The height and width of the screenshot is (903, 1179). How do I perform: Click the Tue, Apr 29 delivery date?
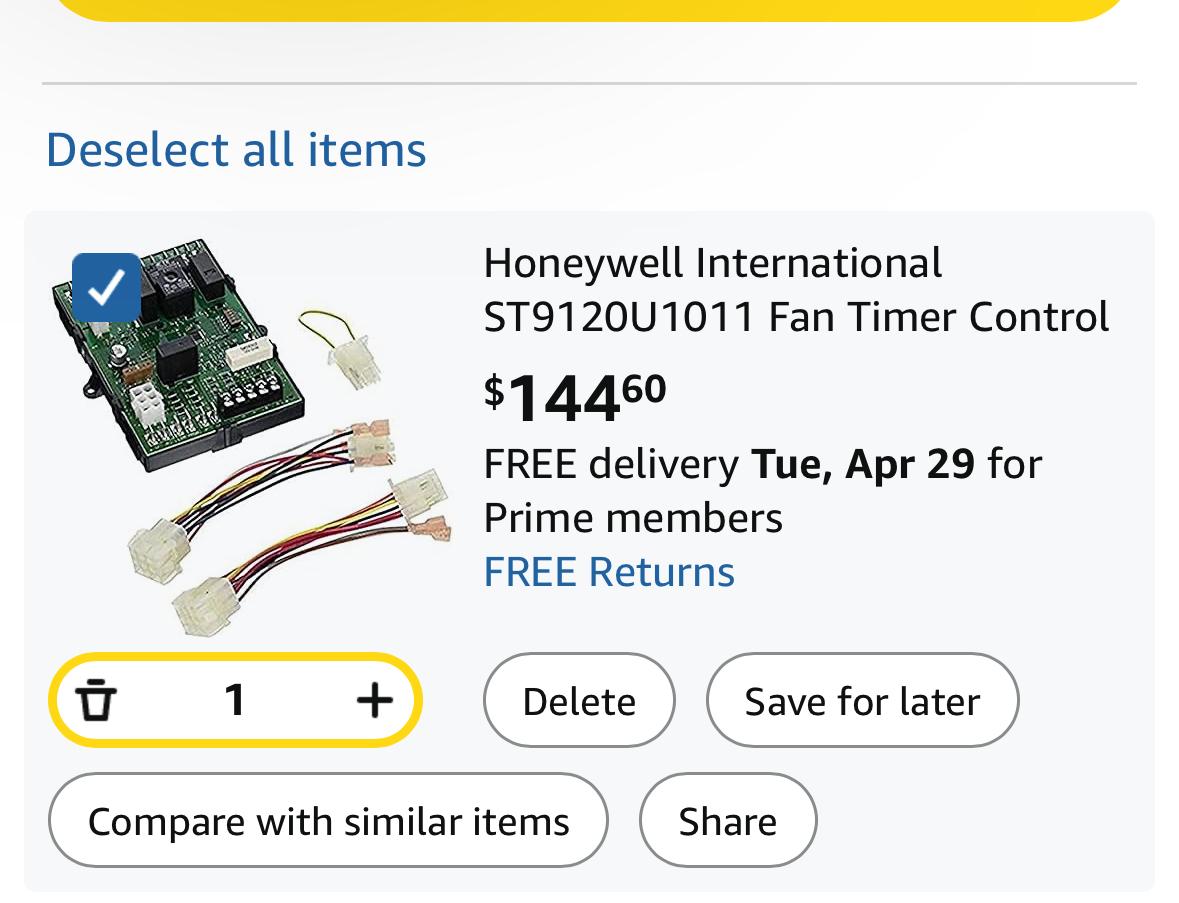pyautogui.click(x=863, y=464)
